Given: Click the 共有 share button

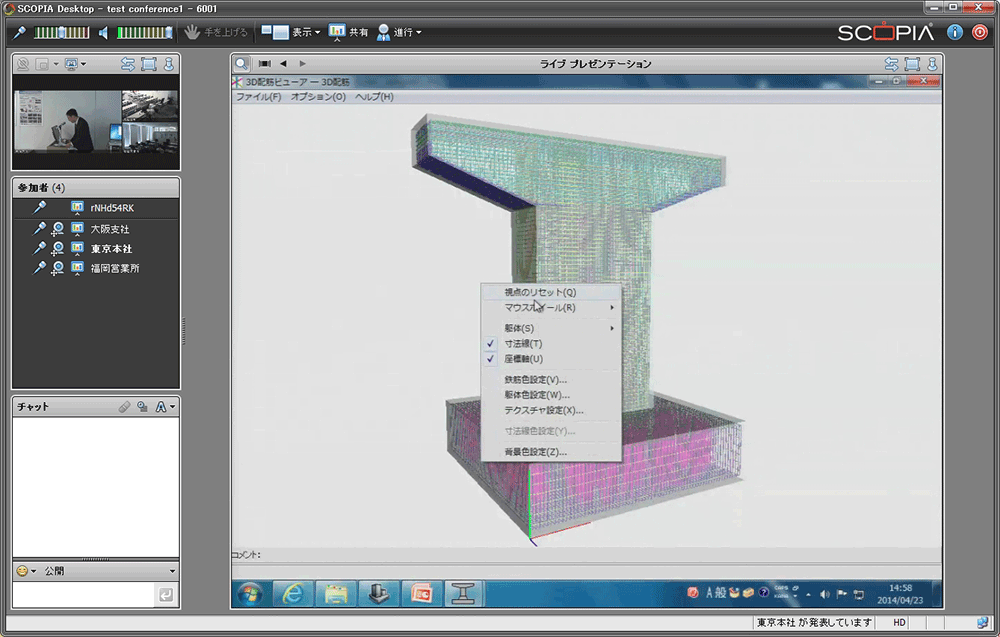Looking at the screenshot, I should click(348, 32).
